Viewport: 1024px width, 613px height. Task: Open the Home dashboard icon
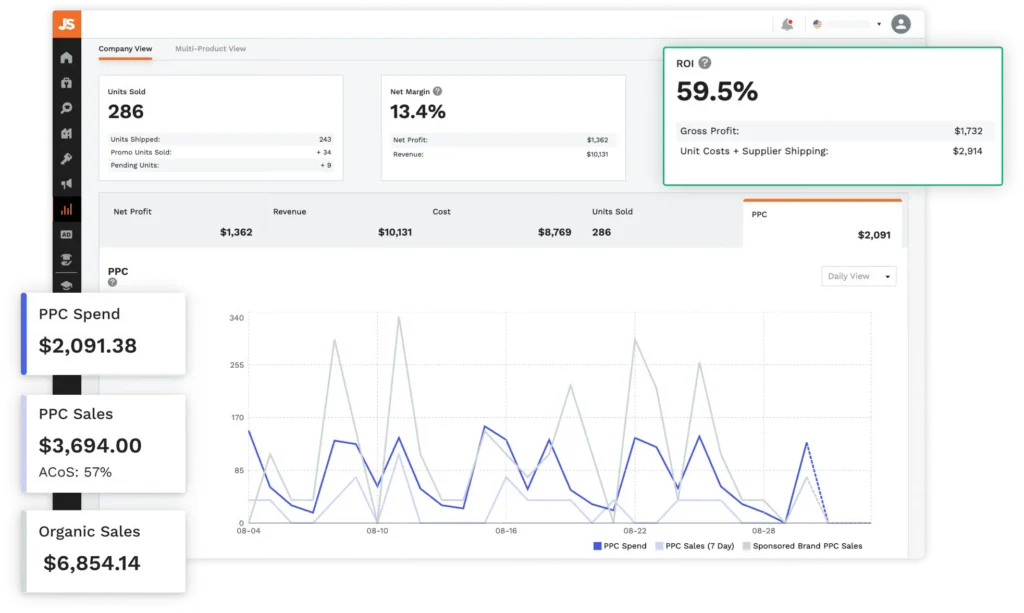pyautogui.click(x=66, y=58)
